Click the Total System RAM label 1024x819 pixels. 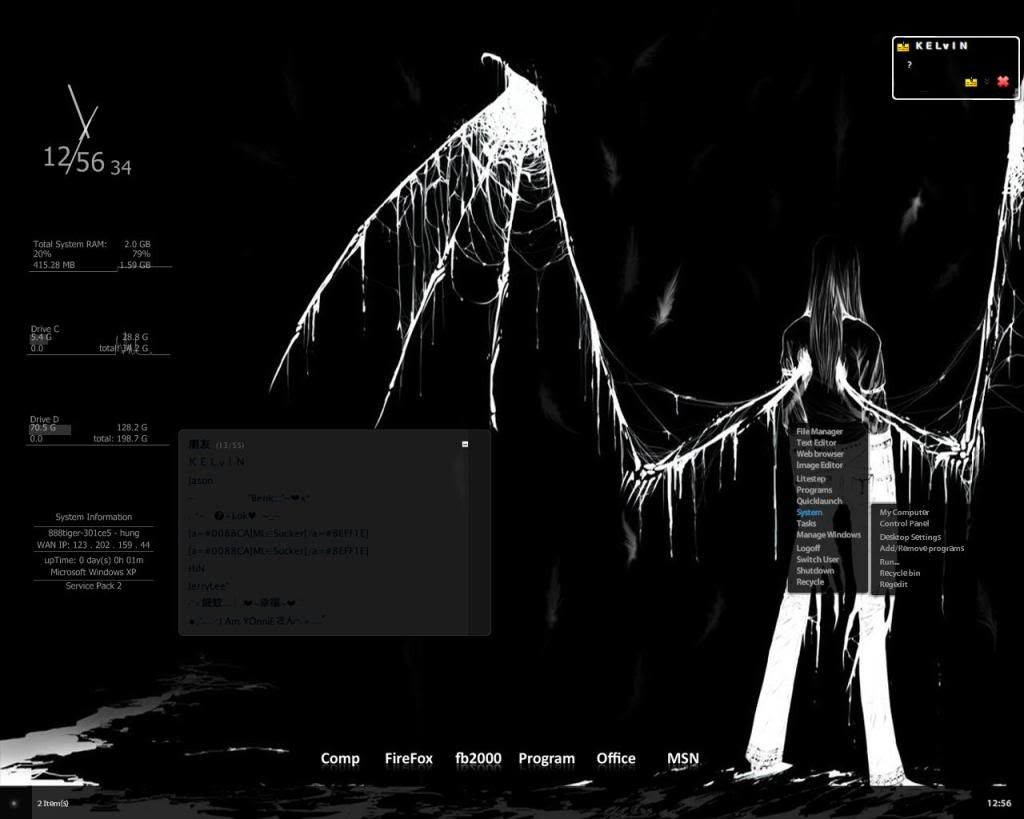click(70, 244)
